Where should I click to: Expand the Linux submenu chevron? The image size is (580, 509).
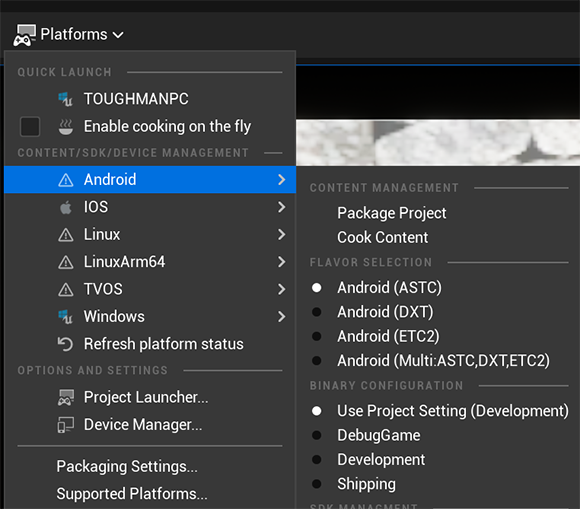point(281,235)
